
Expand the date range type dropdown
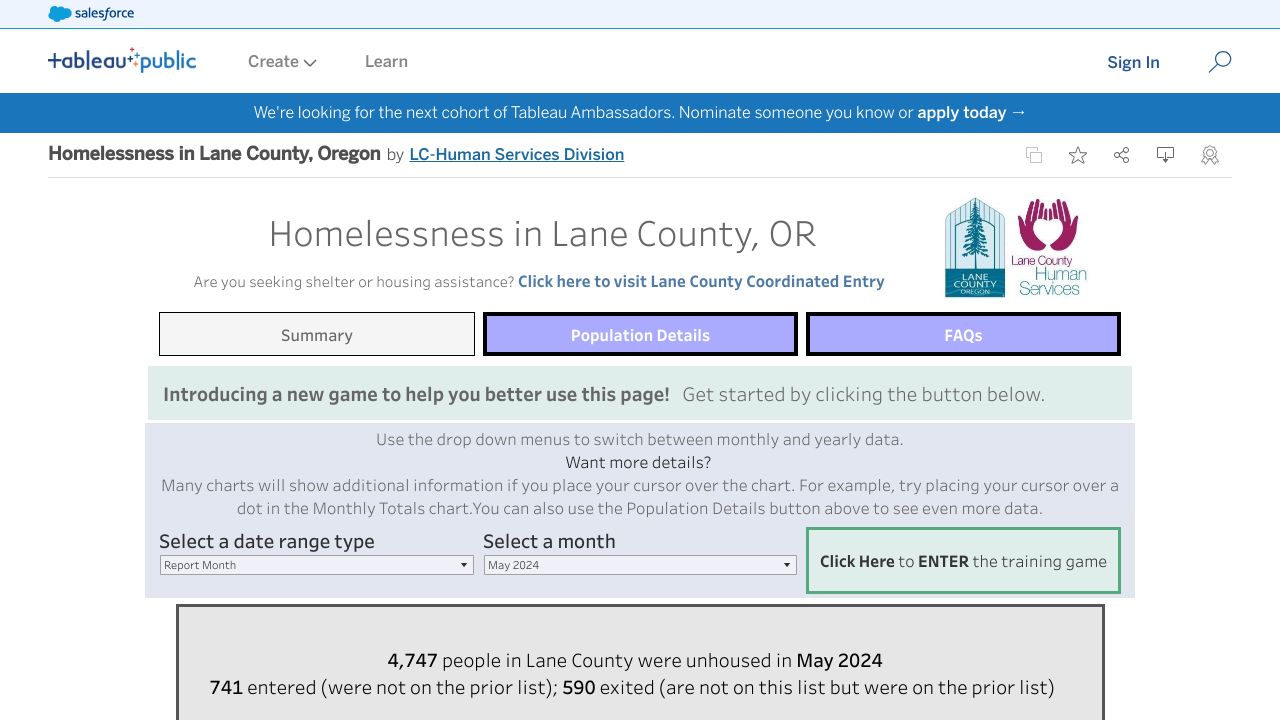pyautogui.click(x=316, y=564)
